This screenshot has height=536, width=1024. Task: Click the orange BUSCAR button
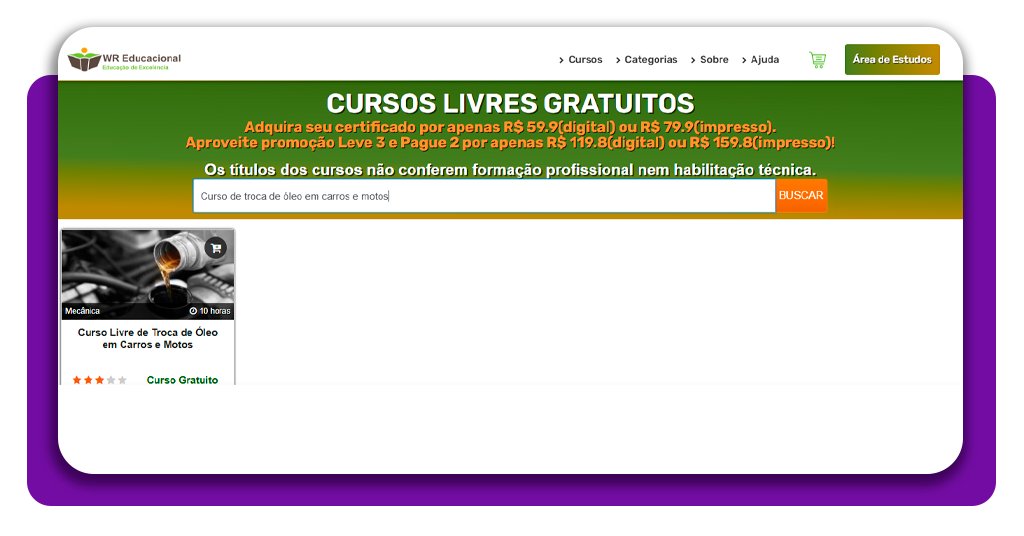point(801,196)
